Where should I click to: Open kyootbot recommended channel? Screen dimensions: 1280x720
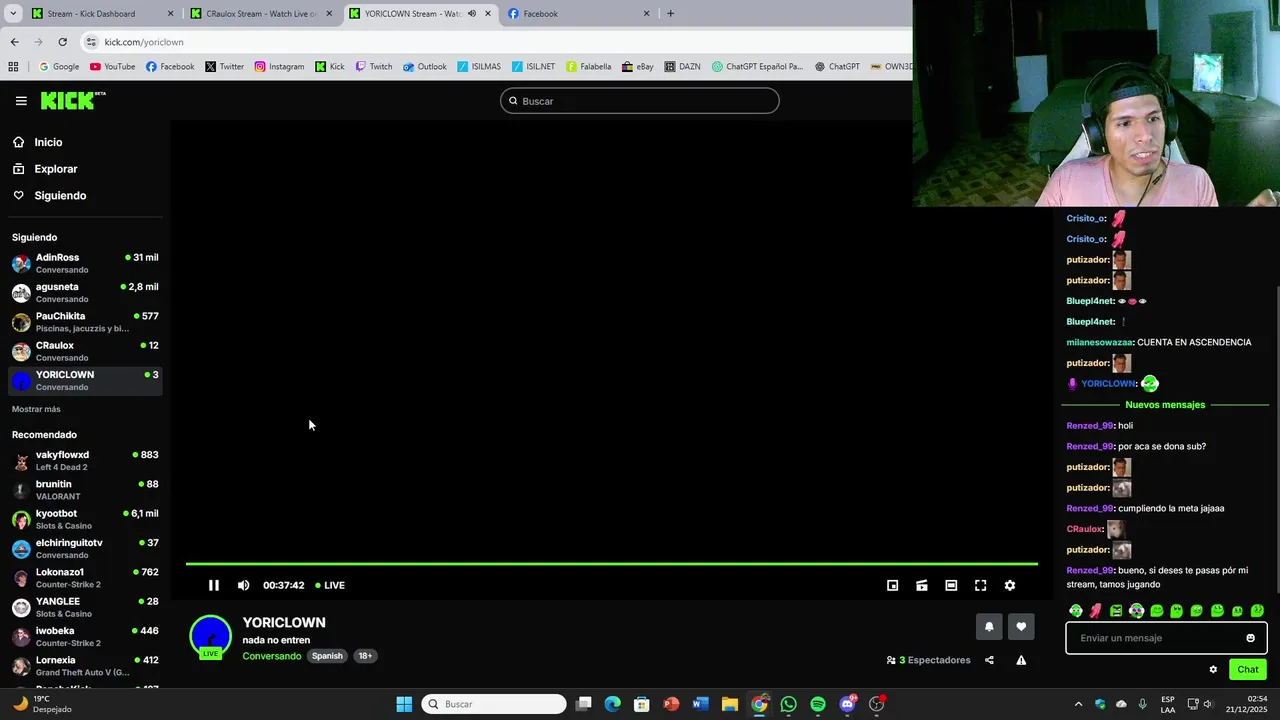[85, 519]
